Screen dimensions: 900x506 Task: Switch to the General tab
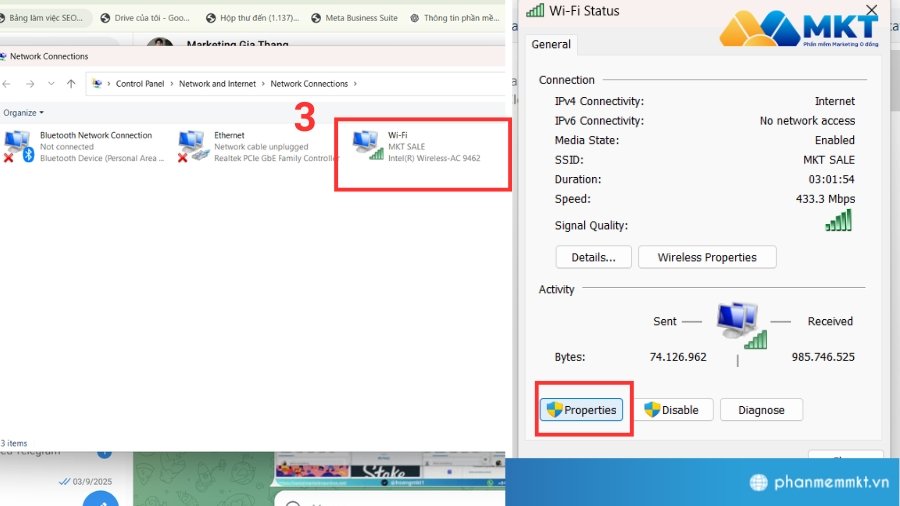coord(551,44)
